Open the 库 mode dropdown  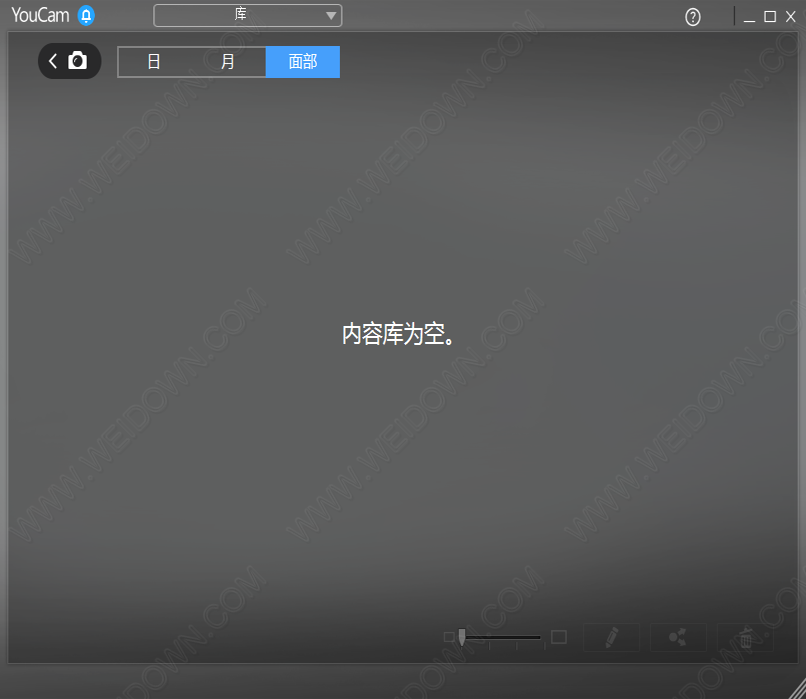[247, 15]
